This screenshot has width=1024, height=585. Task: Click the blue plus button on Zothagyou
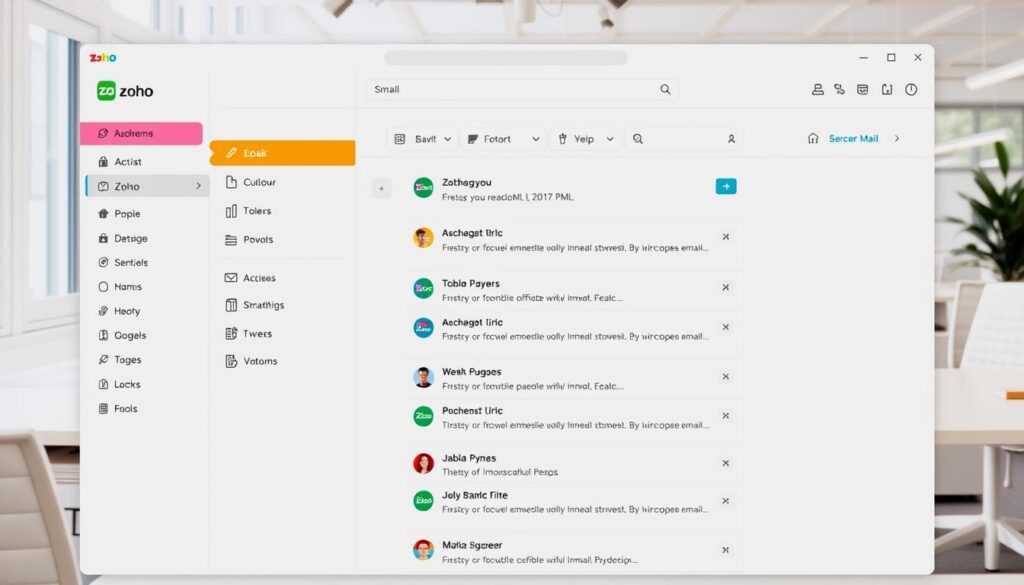pos(726,187)
